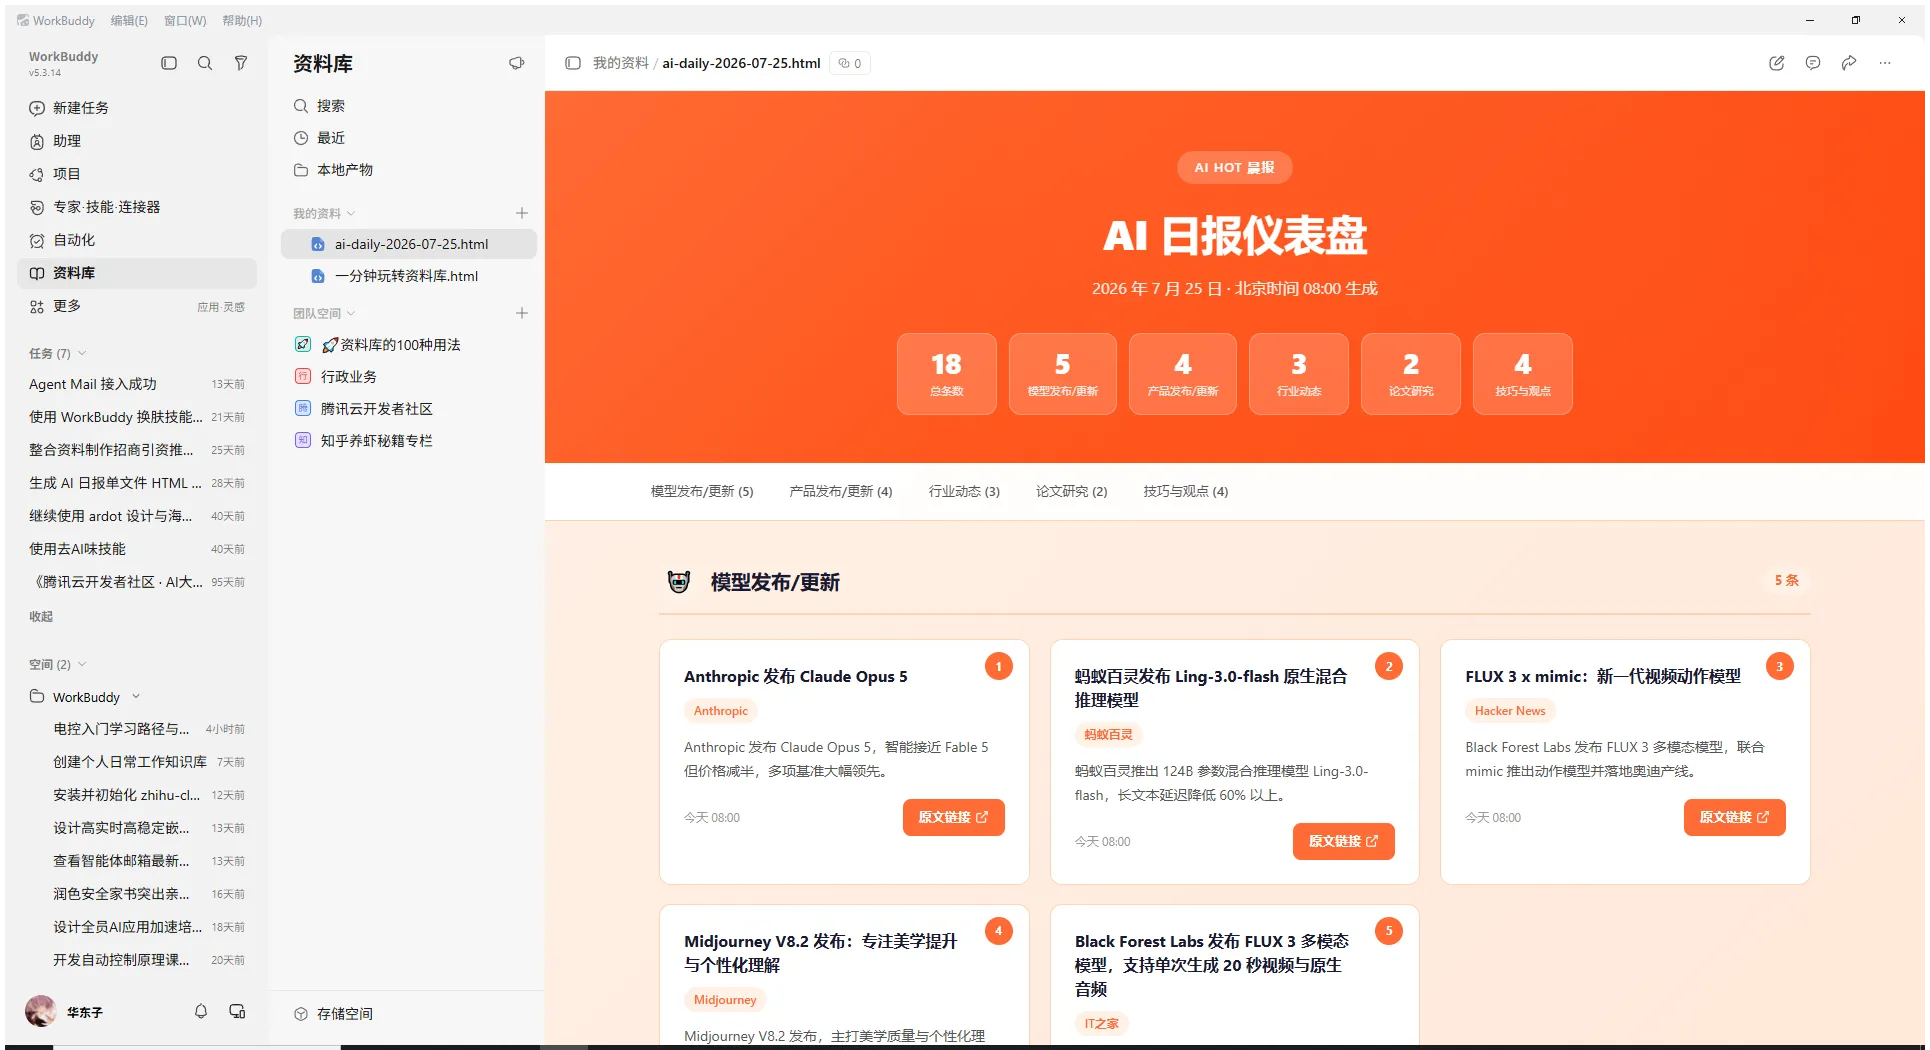Open 电控入门学习路径 space item
Screen dimensions: 1930x1050
137,729
